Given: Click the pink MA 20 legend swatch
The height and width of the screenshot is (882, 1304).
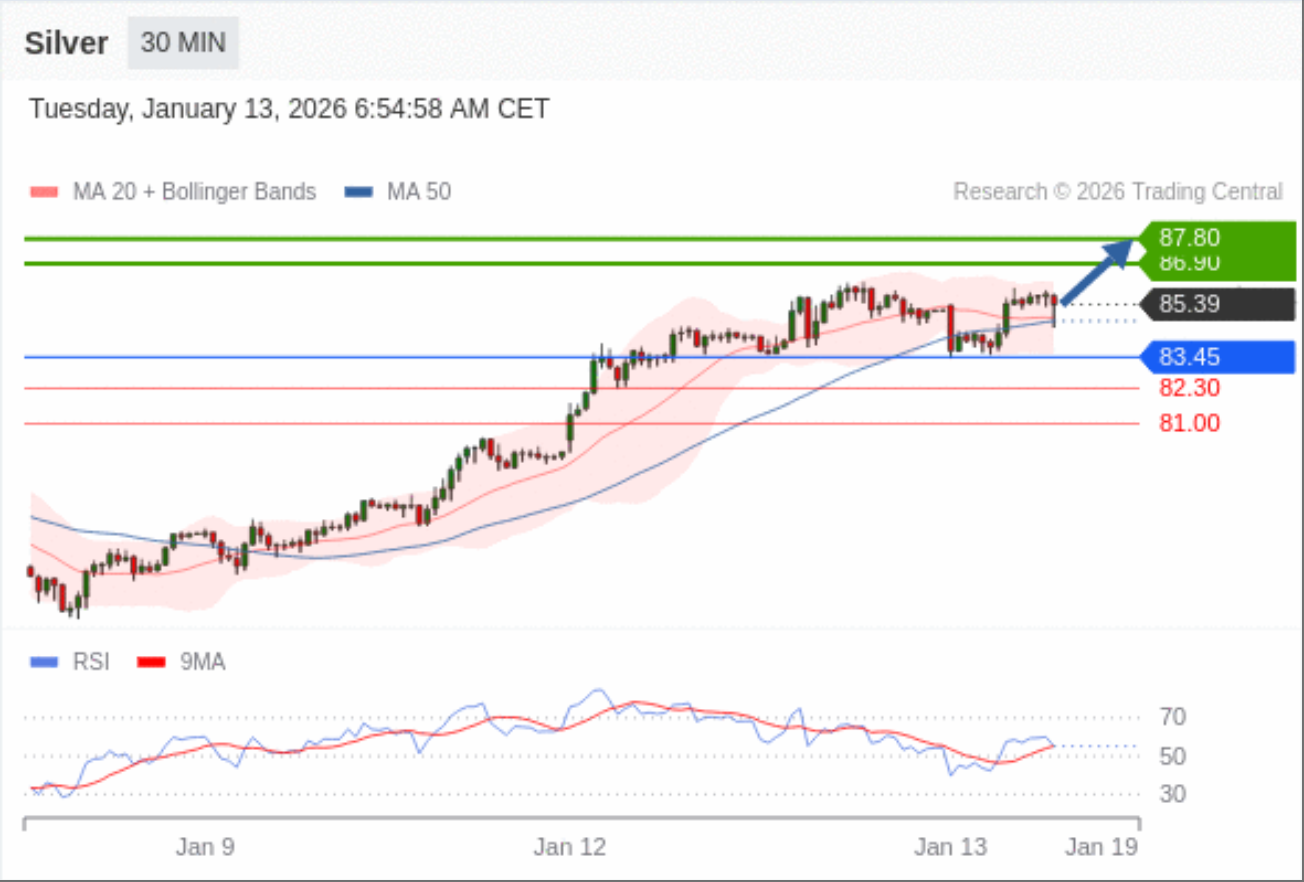Looking at the screenshot, I should pos(45,192).
